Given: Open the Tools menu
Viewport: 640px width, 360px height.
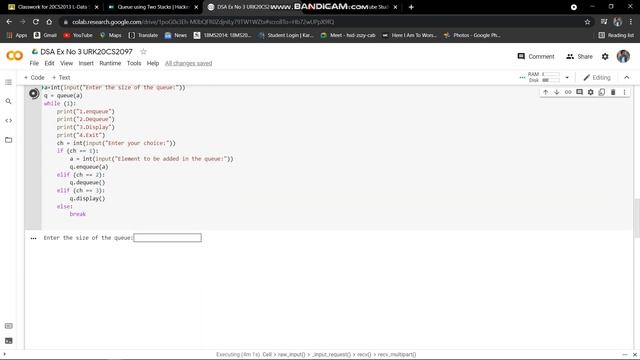Looking at the screenshot, I should pos(134,63).
